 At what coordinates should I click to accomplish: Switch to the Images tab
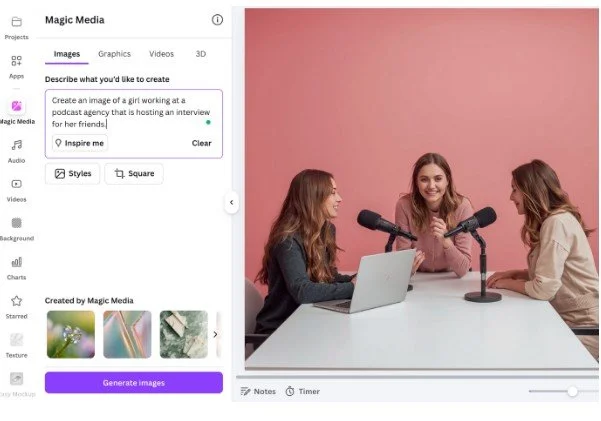(67, 54)
